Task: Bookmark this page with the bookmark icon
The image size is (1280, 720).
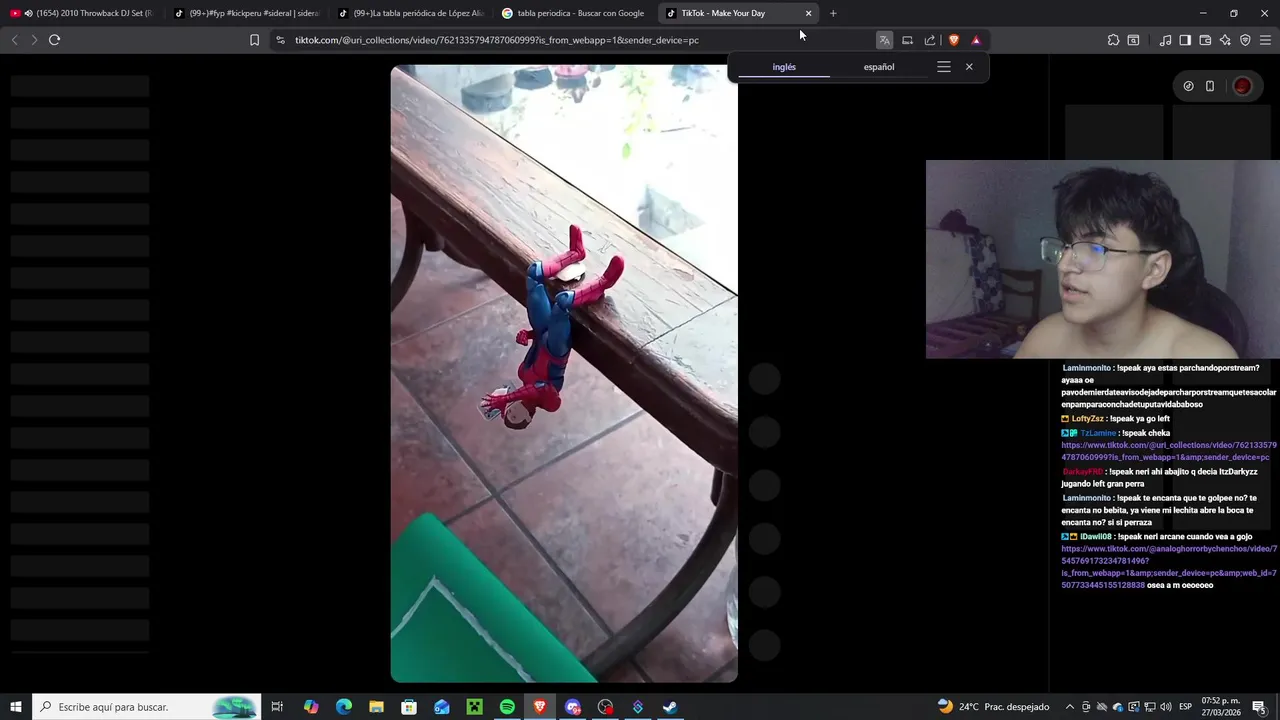Action: coord(254,40)
